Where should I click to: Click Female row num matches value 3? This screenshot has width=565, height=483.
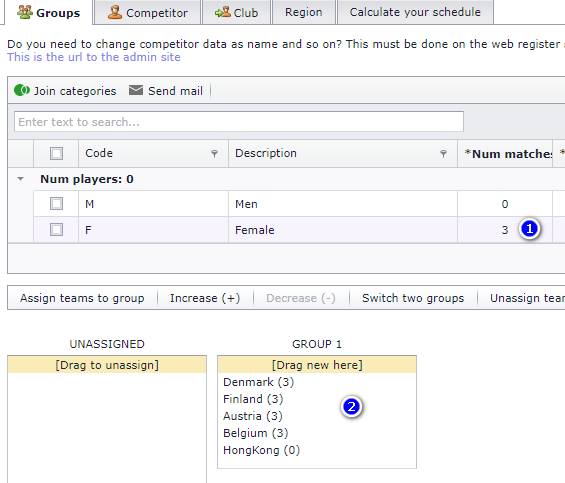(x=505, y=230)
